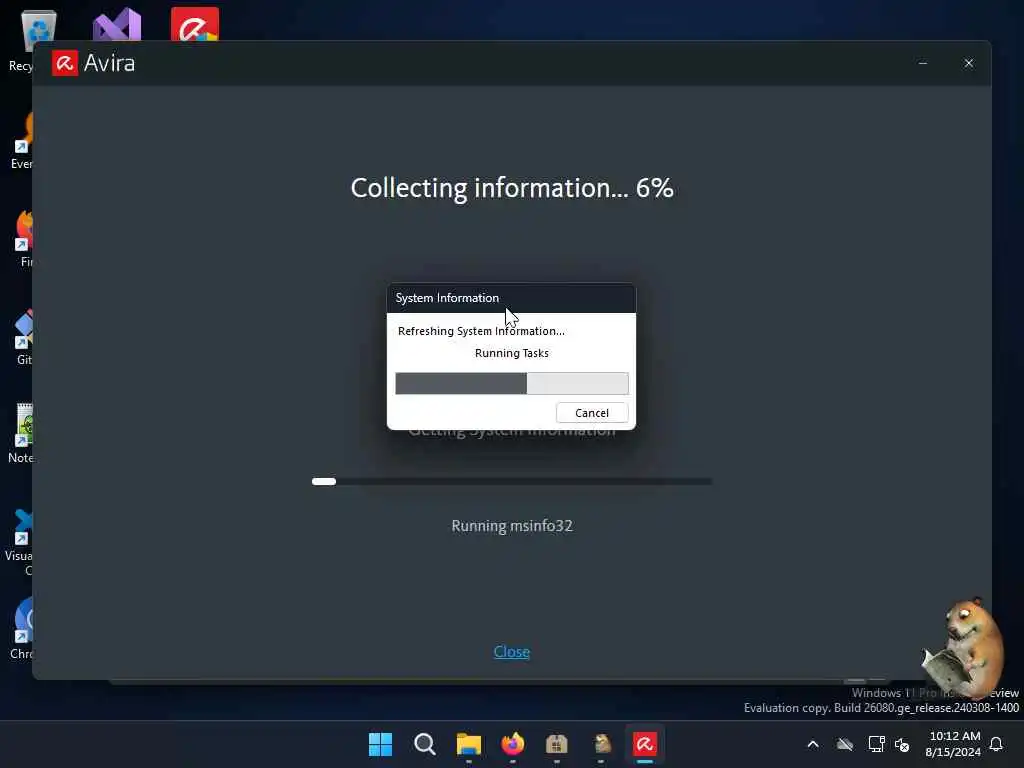Screen dimensions: 1024x768
Task: Select the Notepad++ desktop shortcut
Action: 22,434
